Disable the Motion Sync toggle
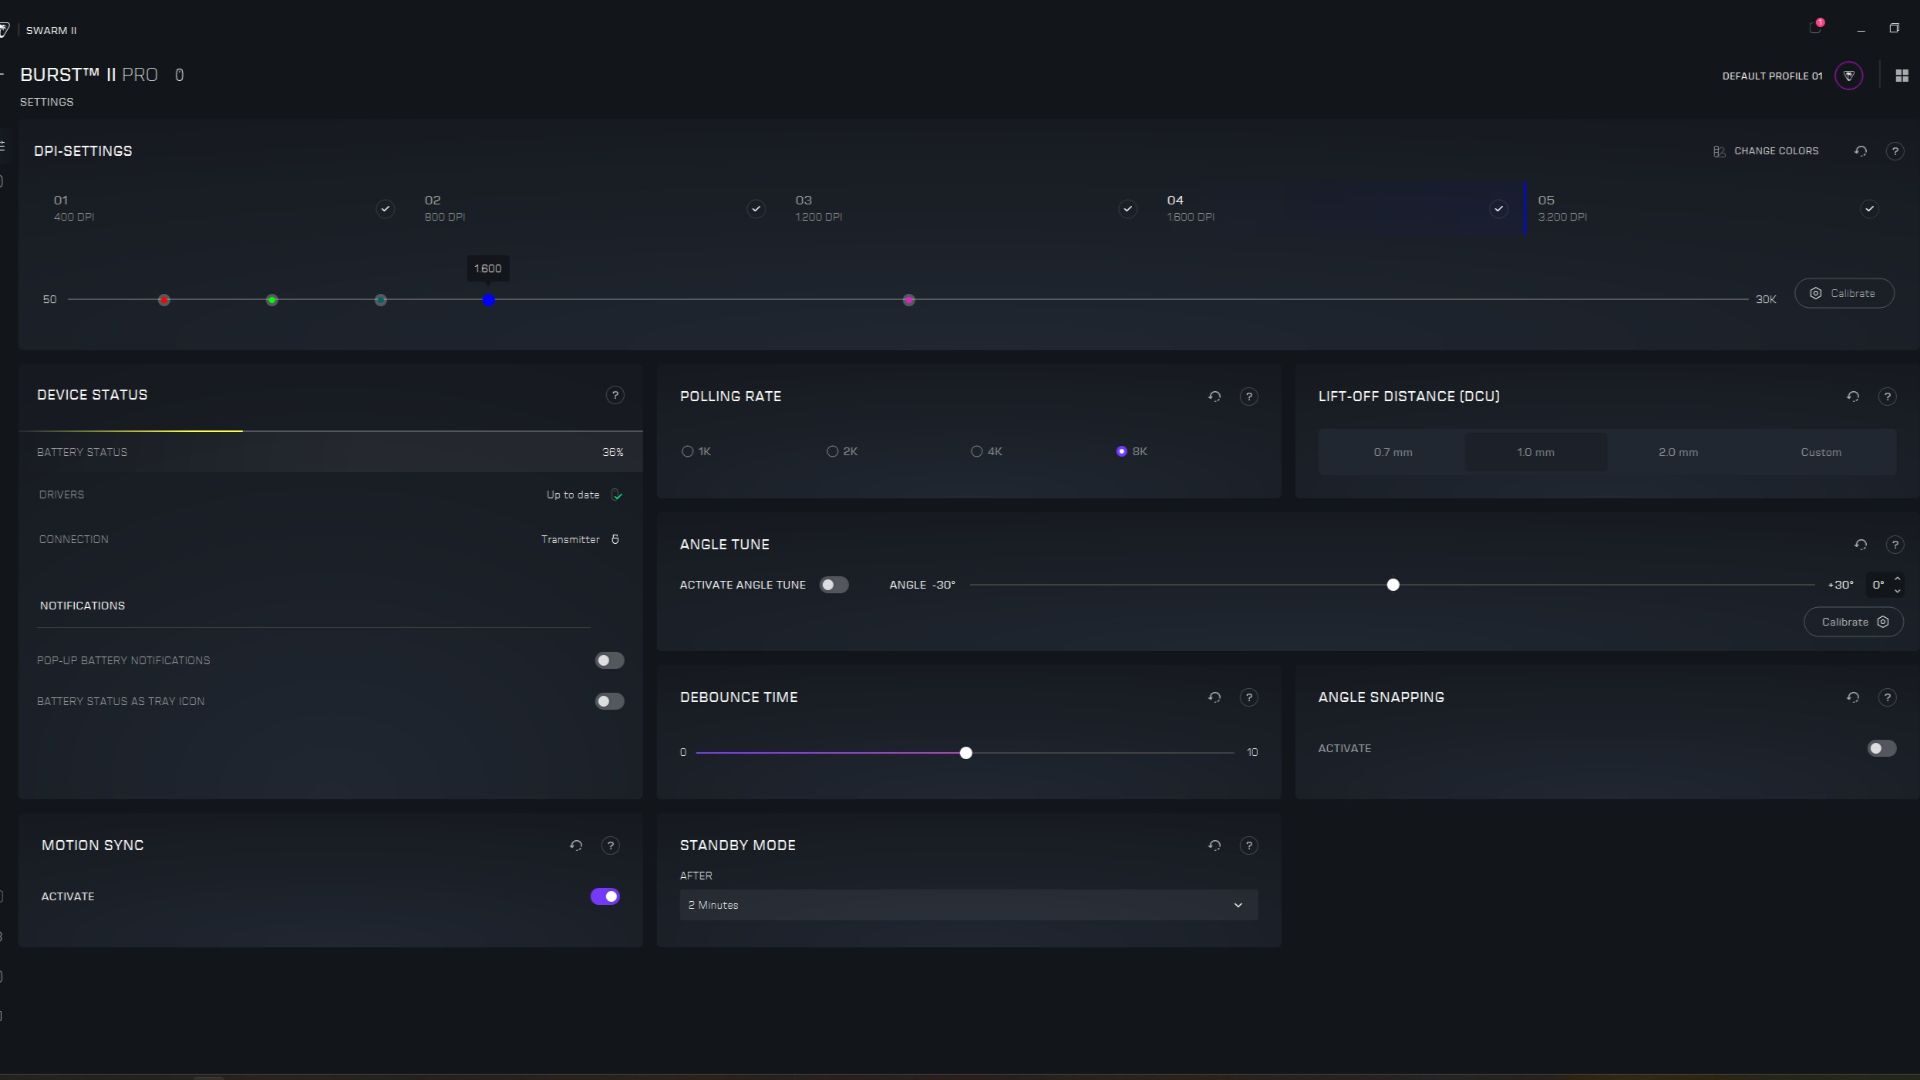The image size is (1920, 1080). 605,897
